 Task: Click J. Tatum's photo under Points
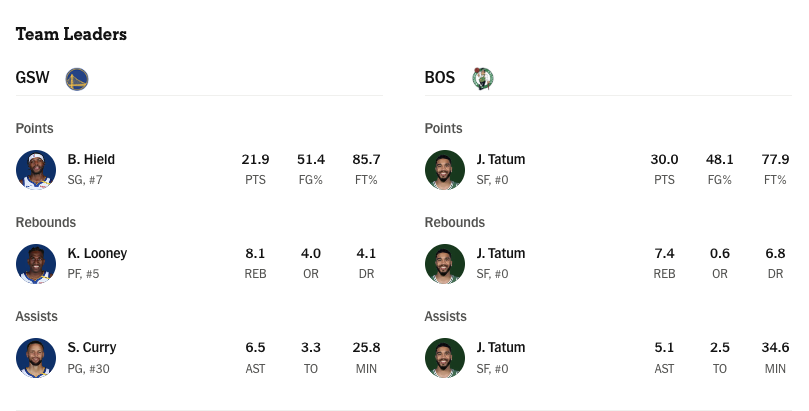[x=445, y=170]
